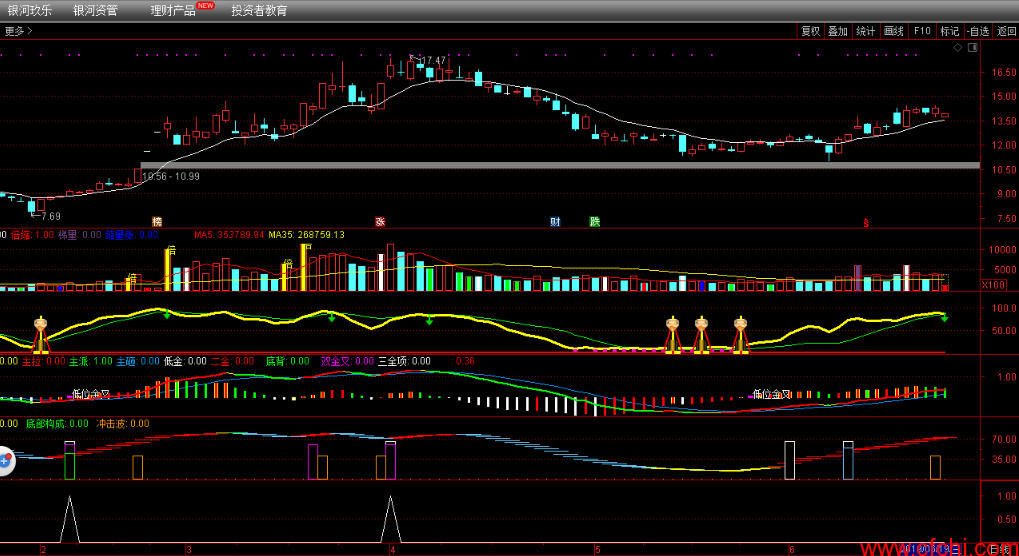Click the first spike in bottom signal panel
The width and height of the screenshot is (1019, 556).
[70, 520]
